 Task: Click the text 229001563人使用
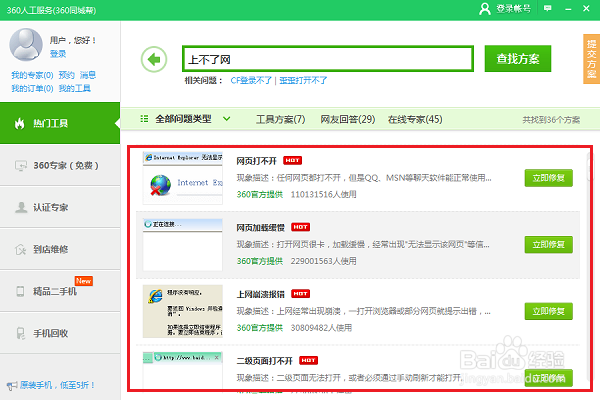[x=323, y=261]
